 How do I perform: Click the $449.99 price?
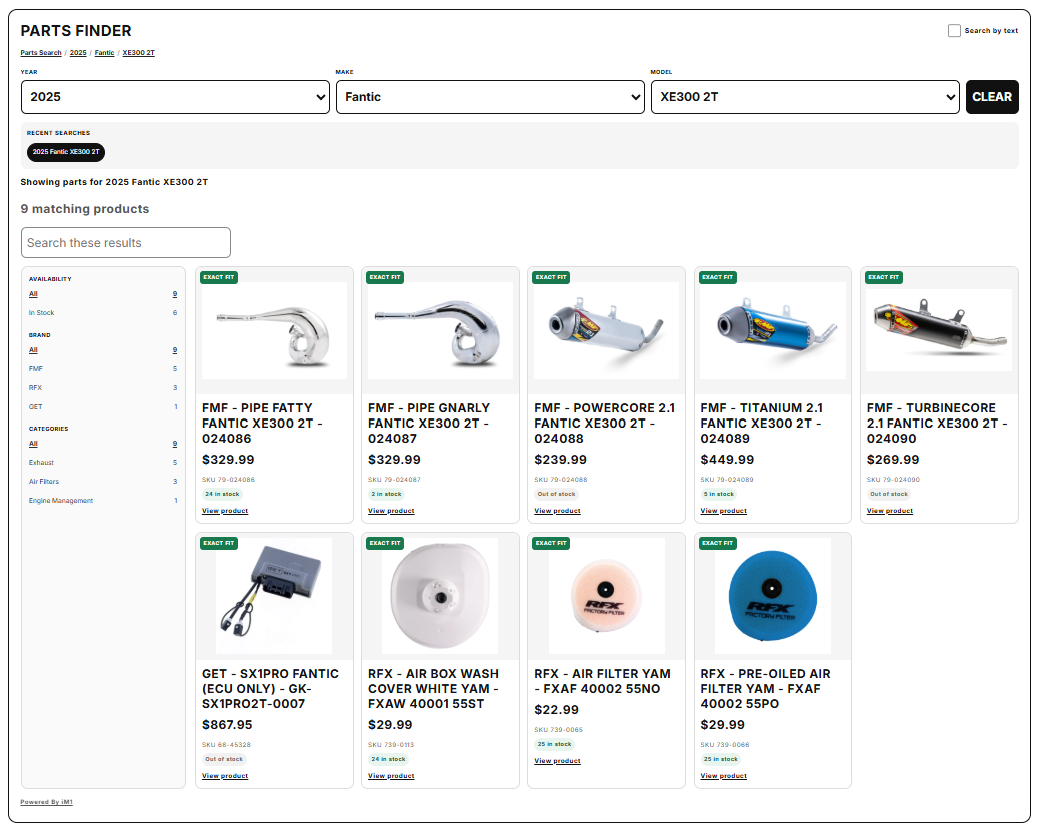(727, 460)
